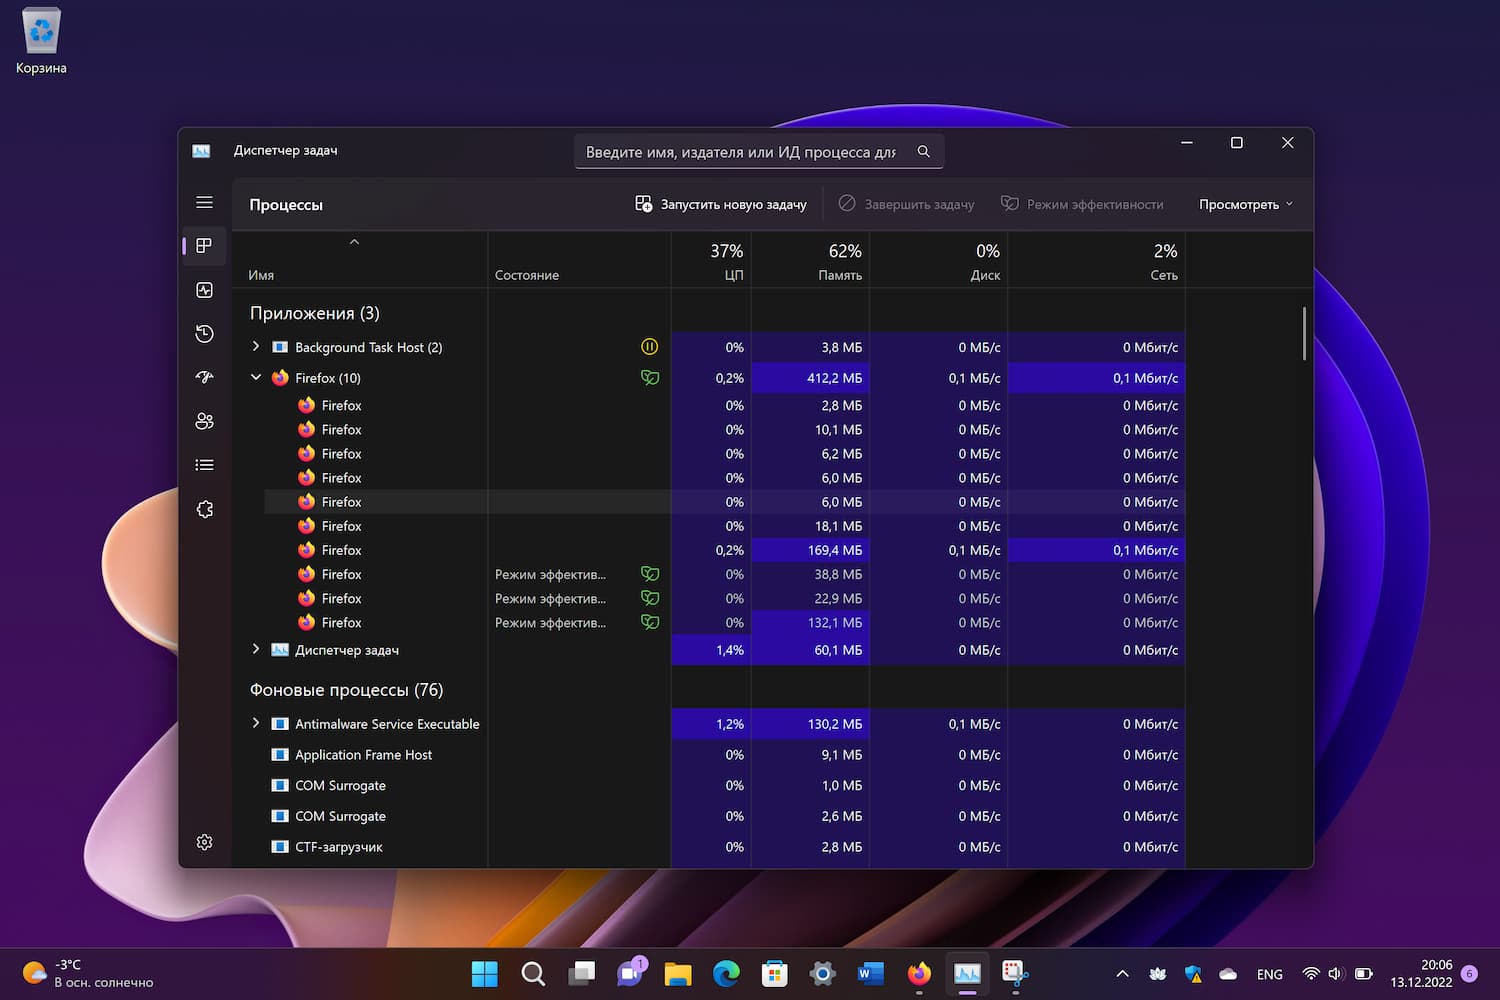The image size is (1500, 1000).
Task: Click the navigation hamburger menu
Action: tap(204, 202)
